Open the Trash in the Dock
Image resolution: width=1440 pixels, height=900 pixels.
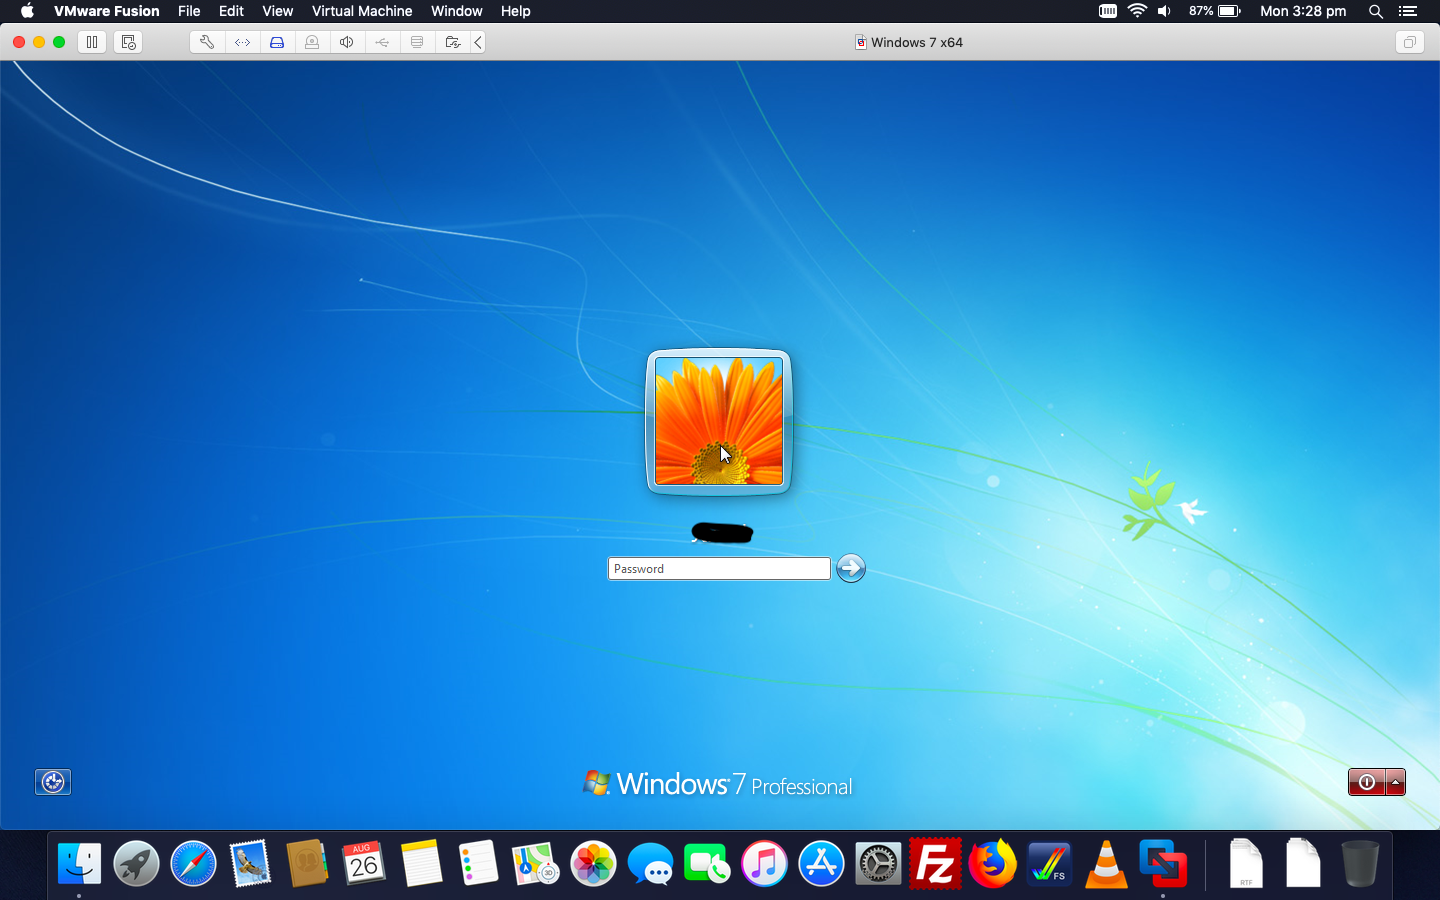click(x=1360, y=863)
